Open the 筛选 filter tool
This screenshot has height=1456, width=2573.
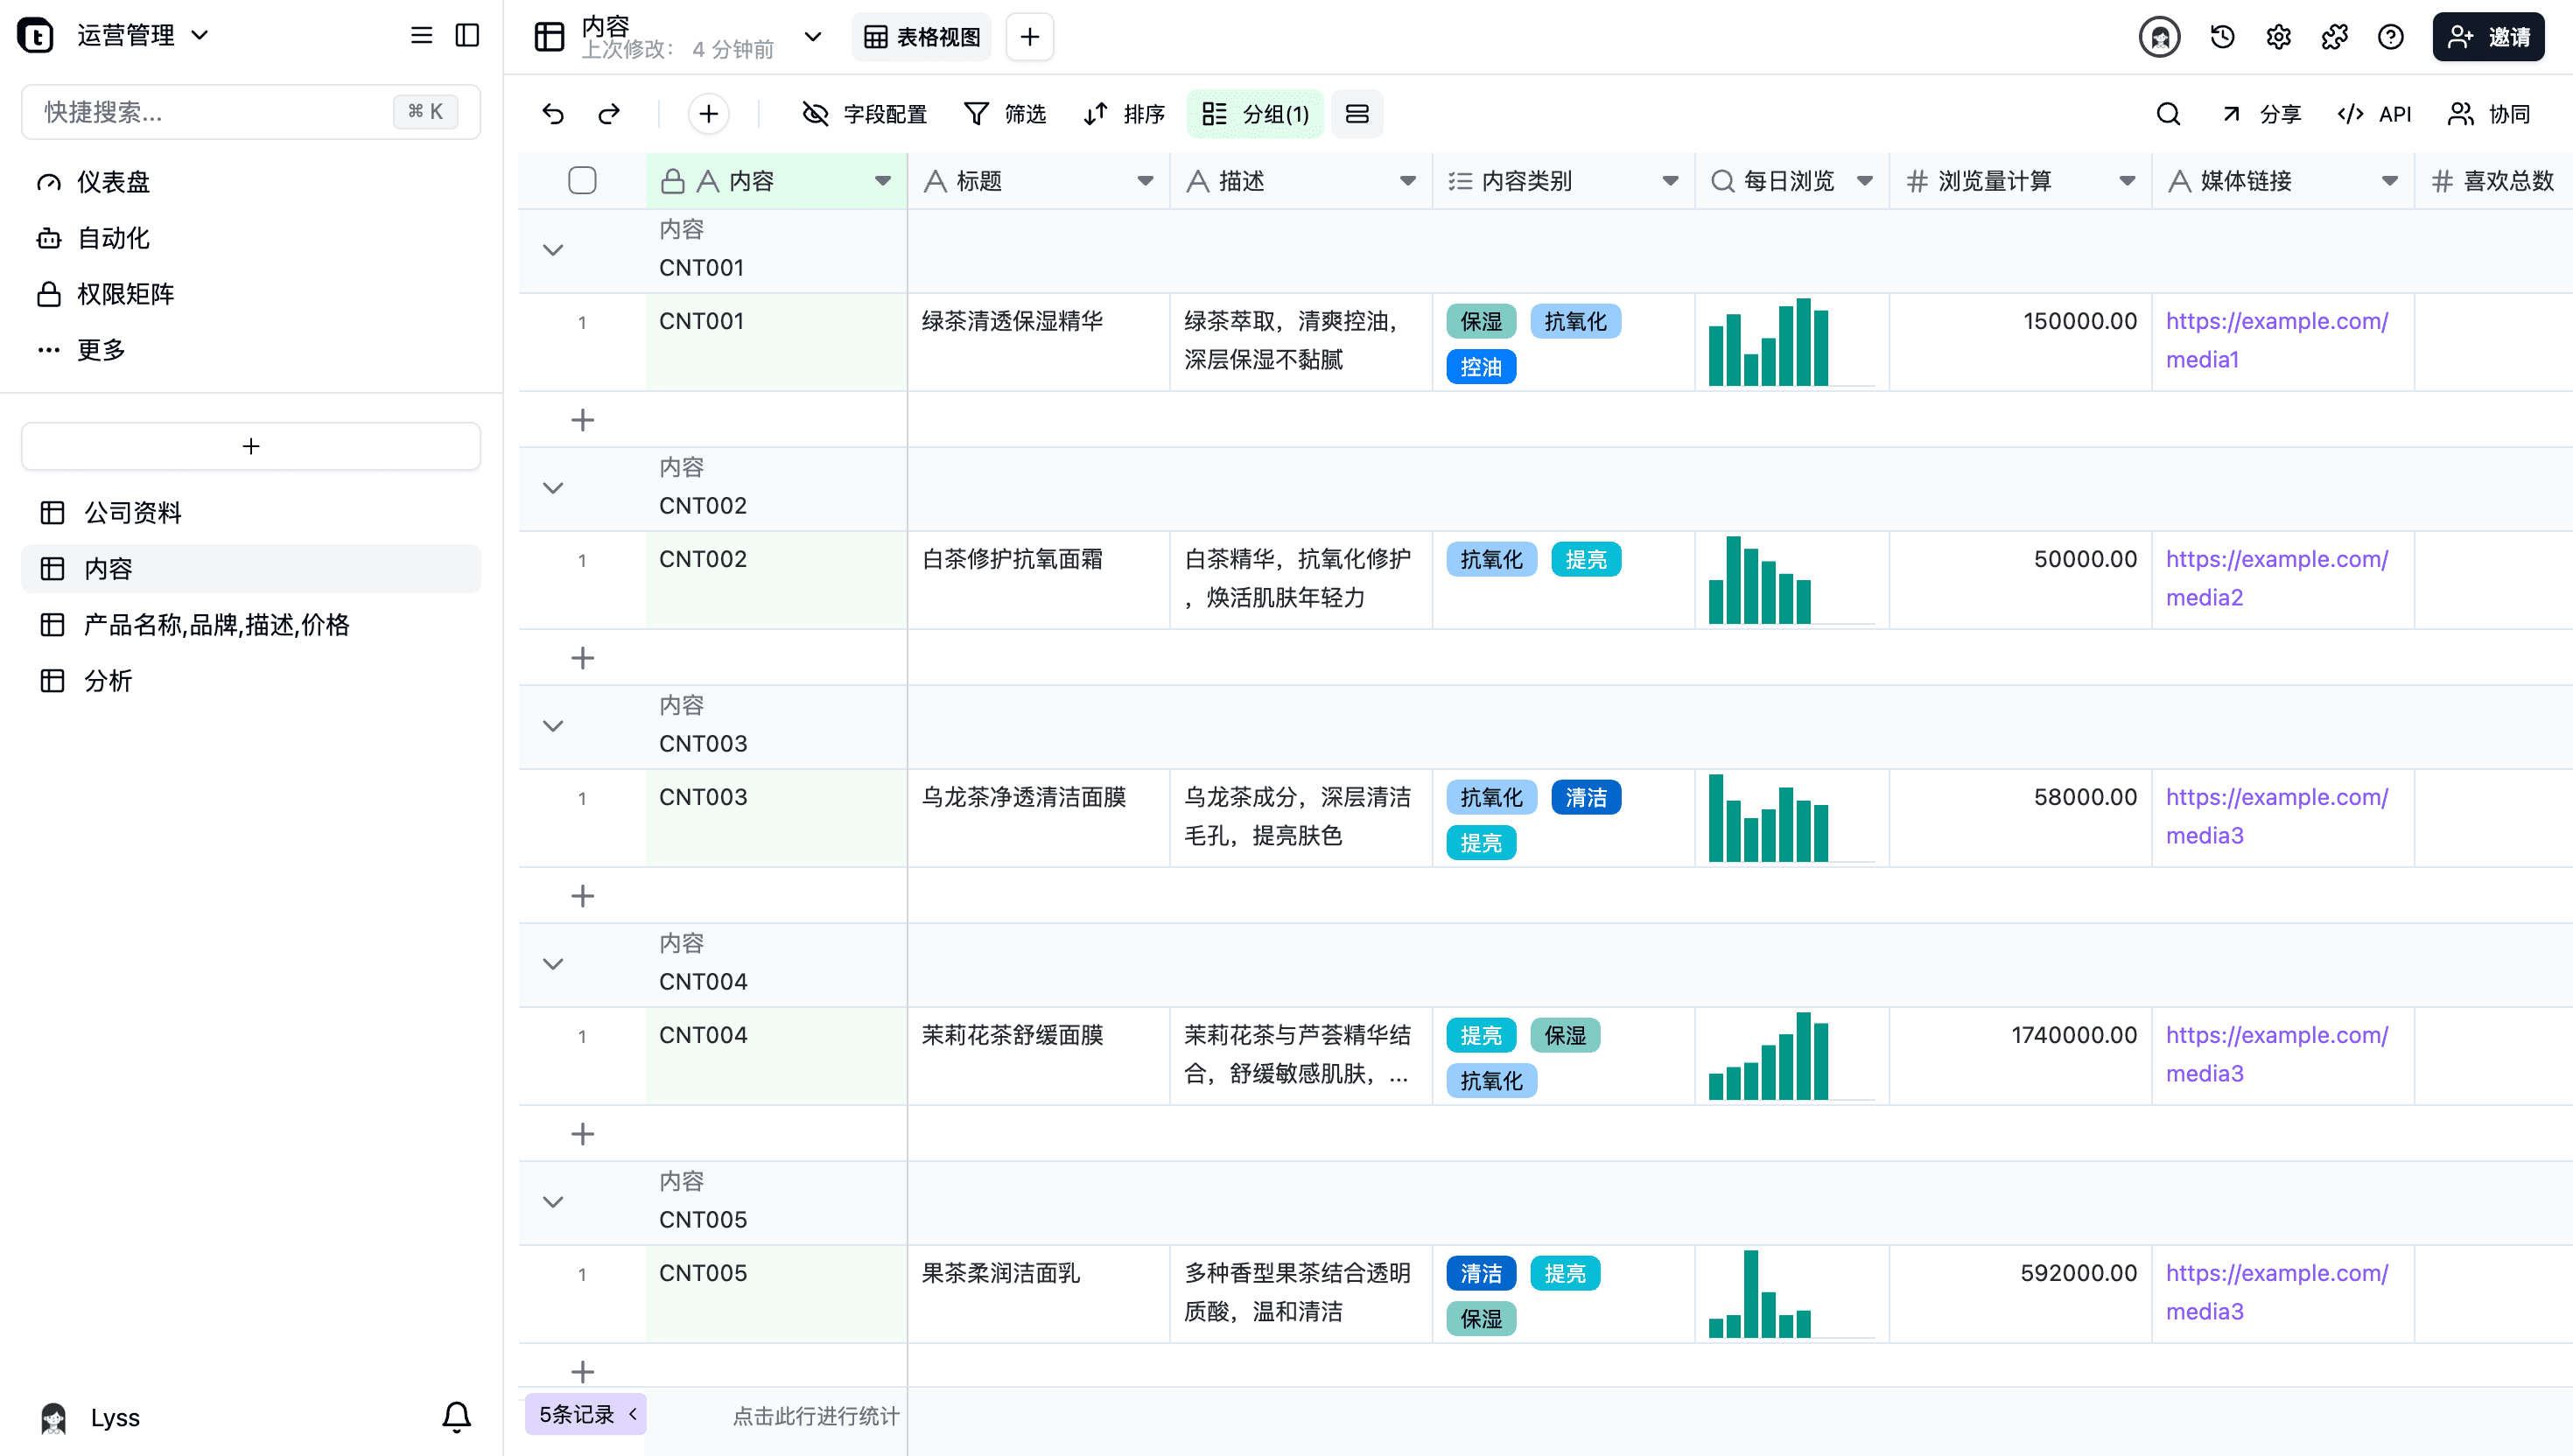pos(1006,114)
